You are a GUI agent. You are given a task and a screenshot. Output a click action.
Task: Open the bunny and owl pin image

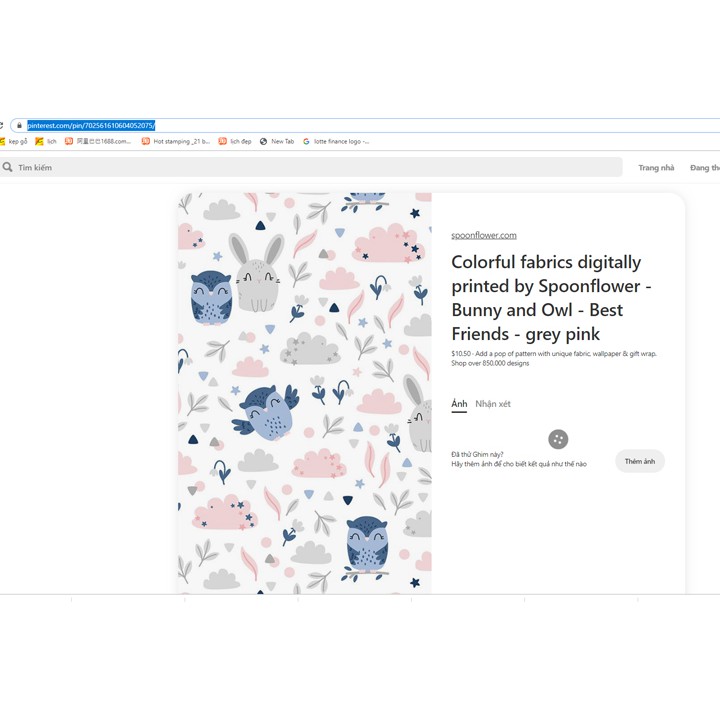pyautogui.click(x=305, y=393)
